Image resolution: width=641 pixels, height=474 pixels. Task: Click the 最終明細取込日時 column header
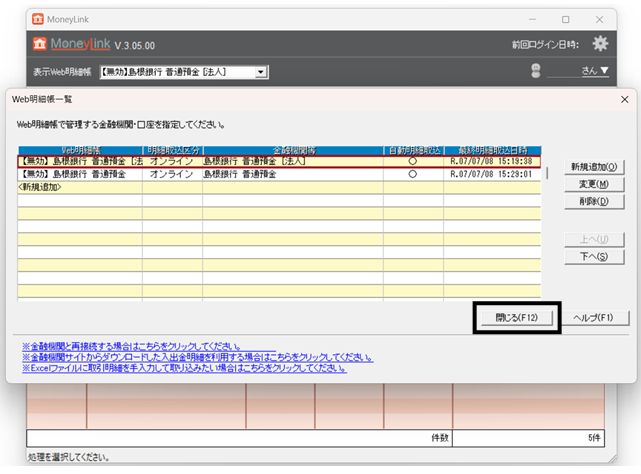click(493, 151)
